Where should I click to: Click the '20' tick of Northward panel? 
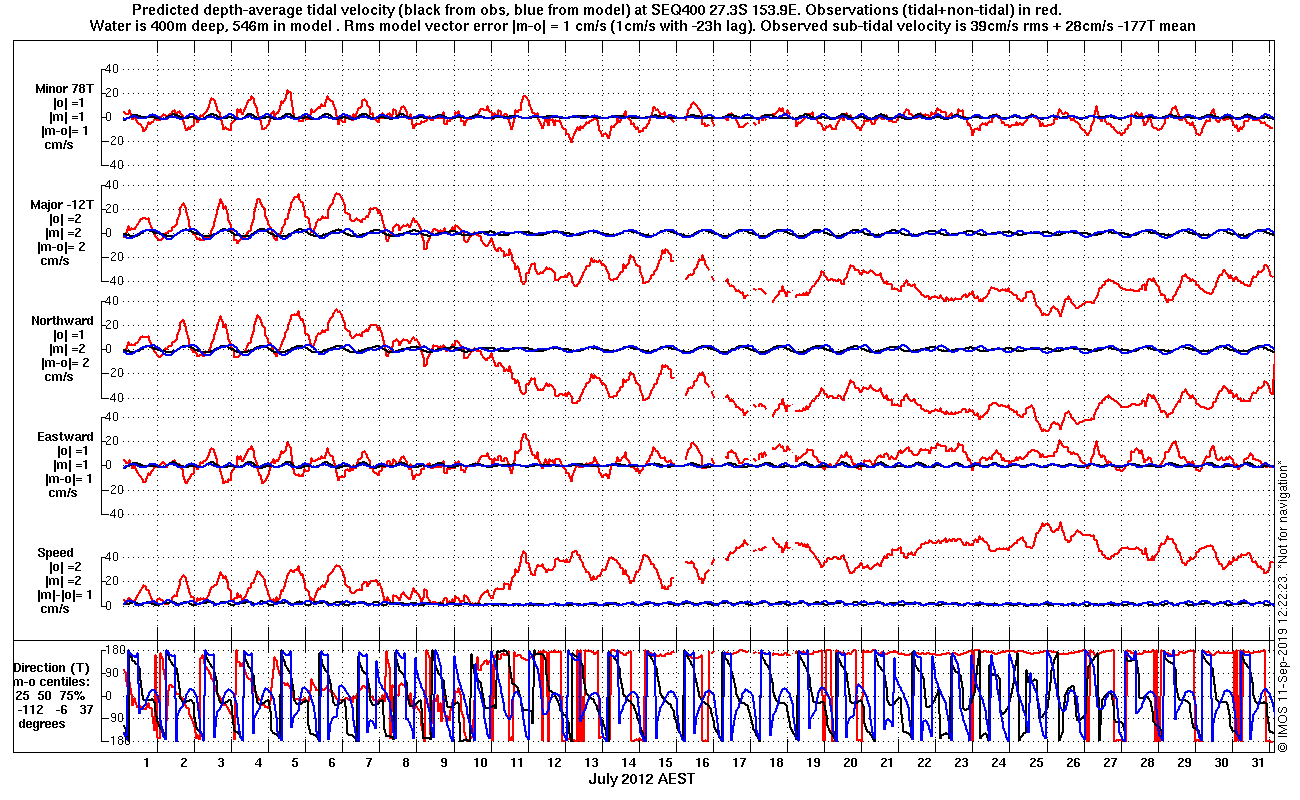pyautogui.click(x=113, y=325)
